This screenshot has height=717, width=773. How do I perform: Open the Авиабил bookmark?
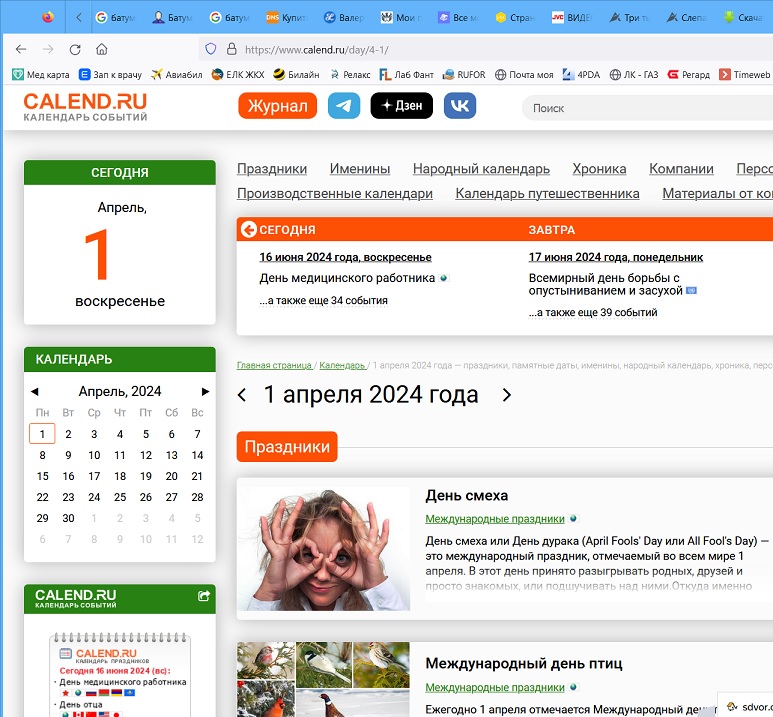pyautogui.click(x=176, y=74)
